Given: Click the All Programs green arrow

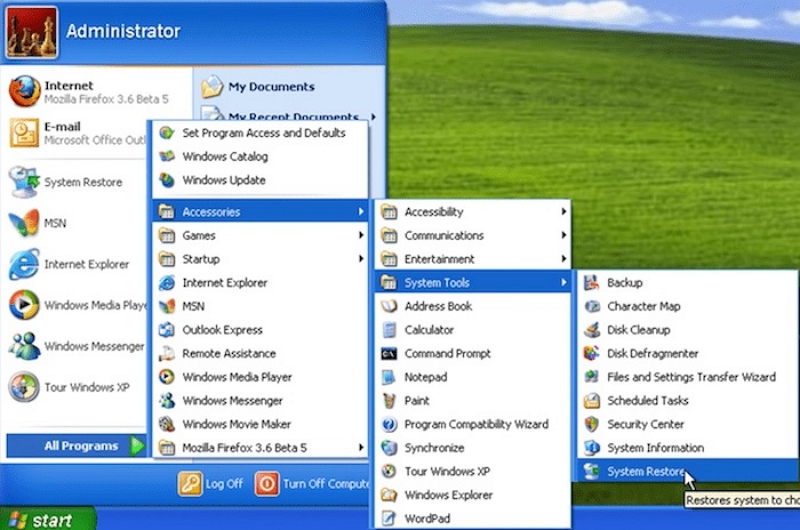Looking at the screenshot, I should [137, 446].
